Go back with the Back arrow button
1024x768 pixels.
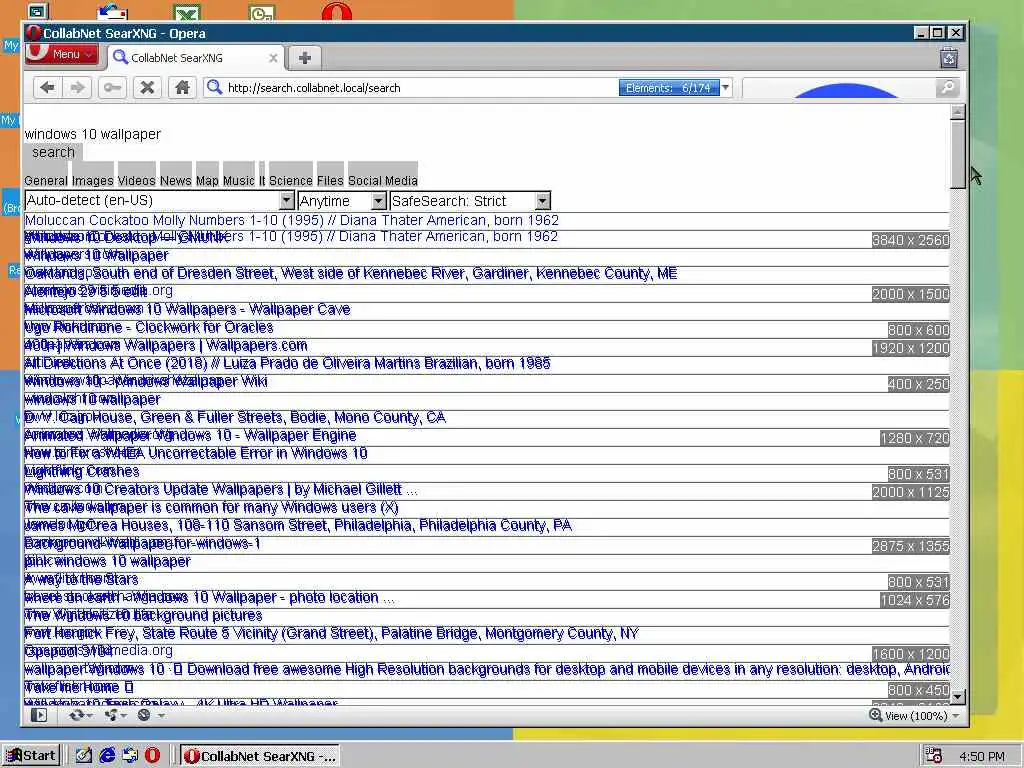pos(47,88)
